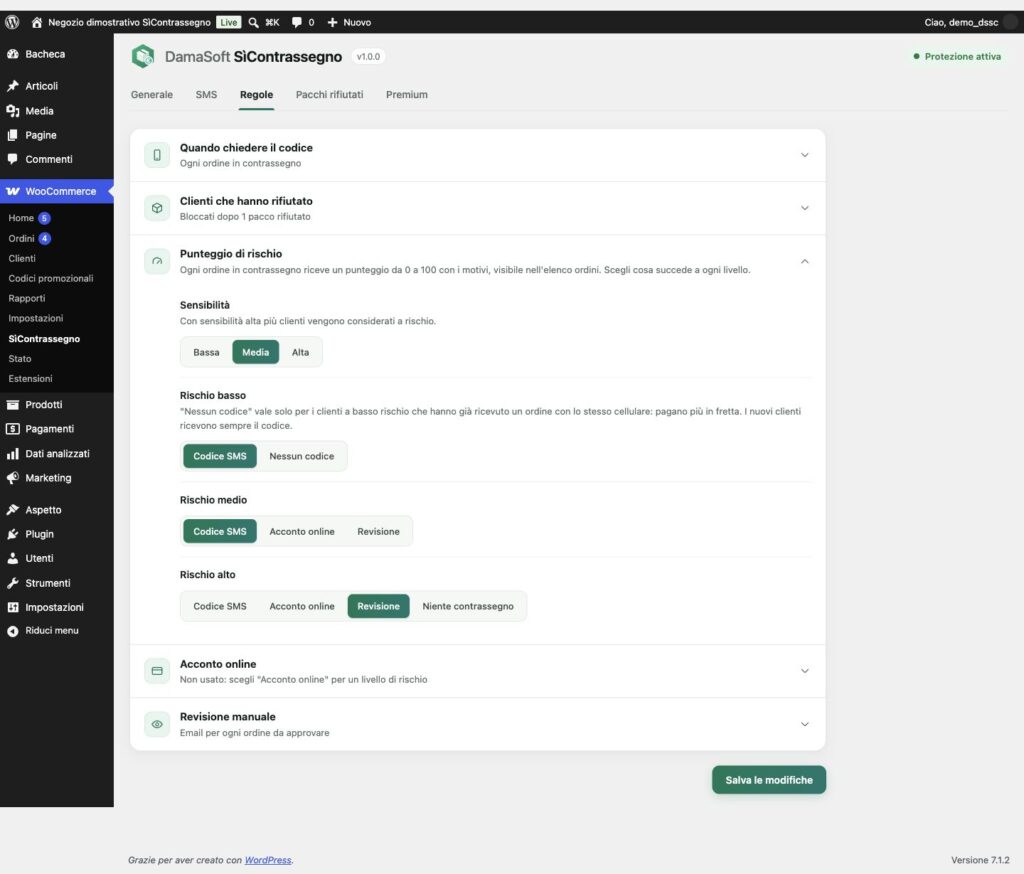Click the Pagine icon in sidebar

(x=12, y=135)
